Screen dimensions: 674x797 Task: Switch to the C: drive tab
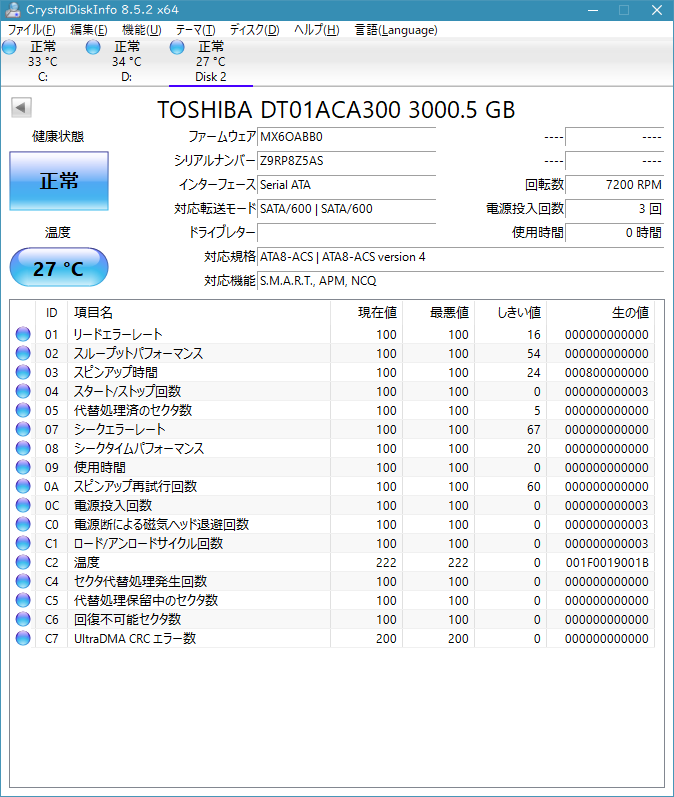(x=43, y=62)
